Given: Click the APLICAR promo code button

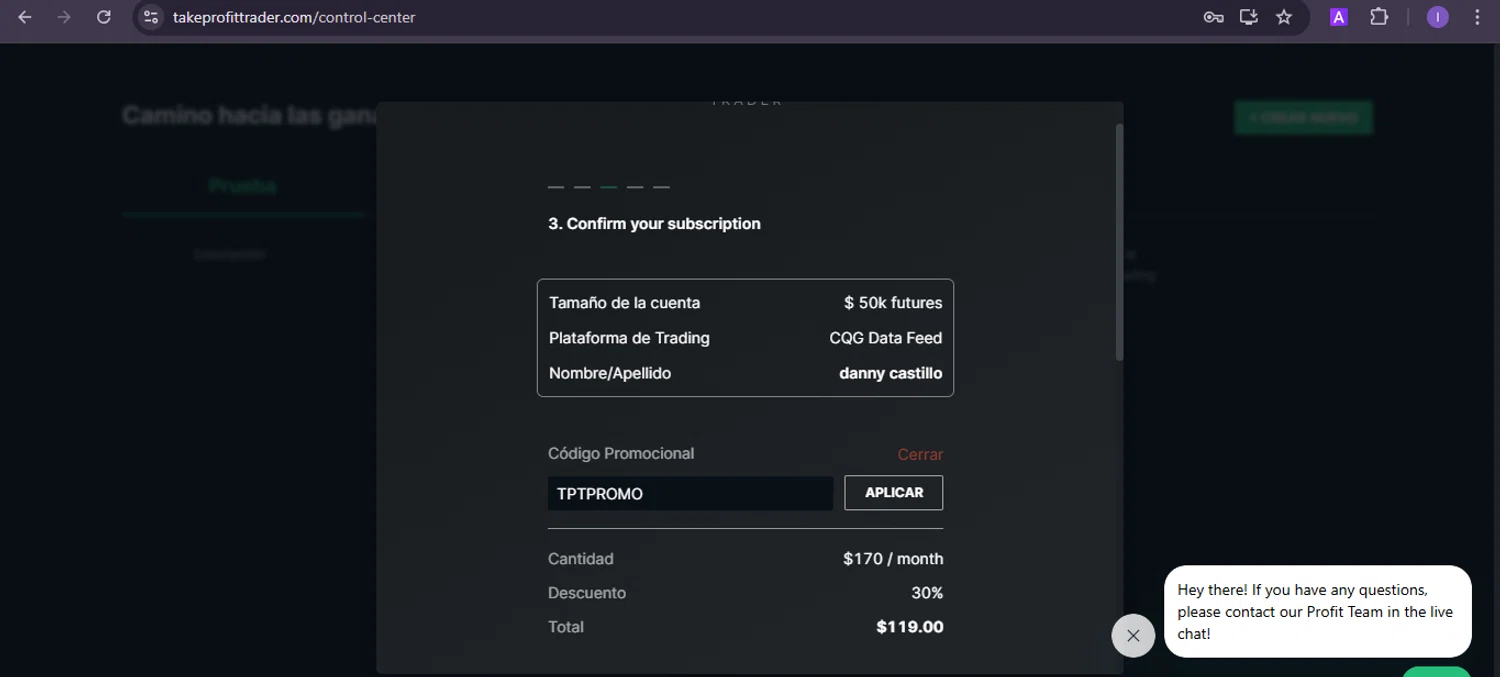Looking at the screenshot, I should (x=893, y=493).
